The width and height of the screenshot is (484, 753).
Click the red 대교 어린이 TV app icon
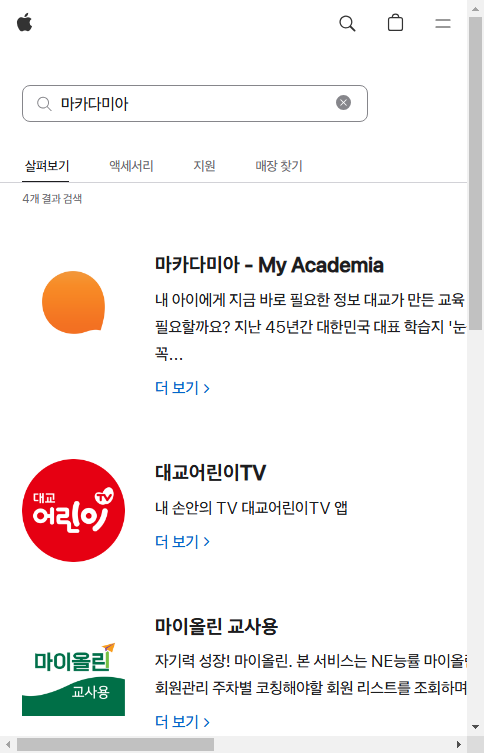click(x=73, y=510)
